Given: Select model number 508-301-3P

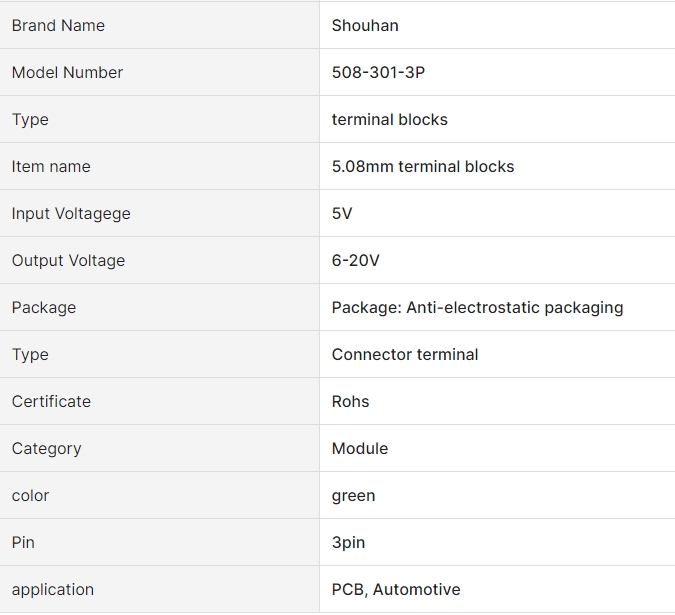Looking at the screenshot, I should (x=378, y=72).
